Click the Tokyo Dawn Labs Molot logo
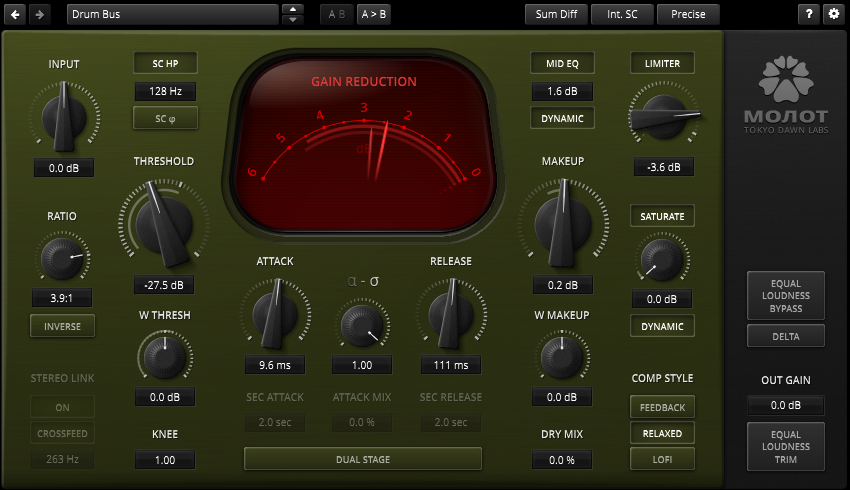The image size is (850, 490). 785,95
